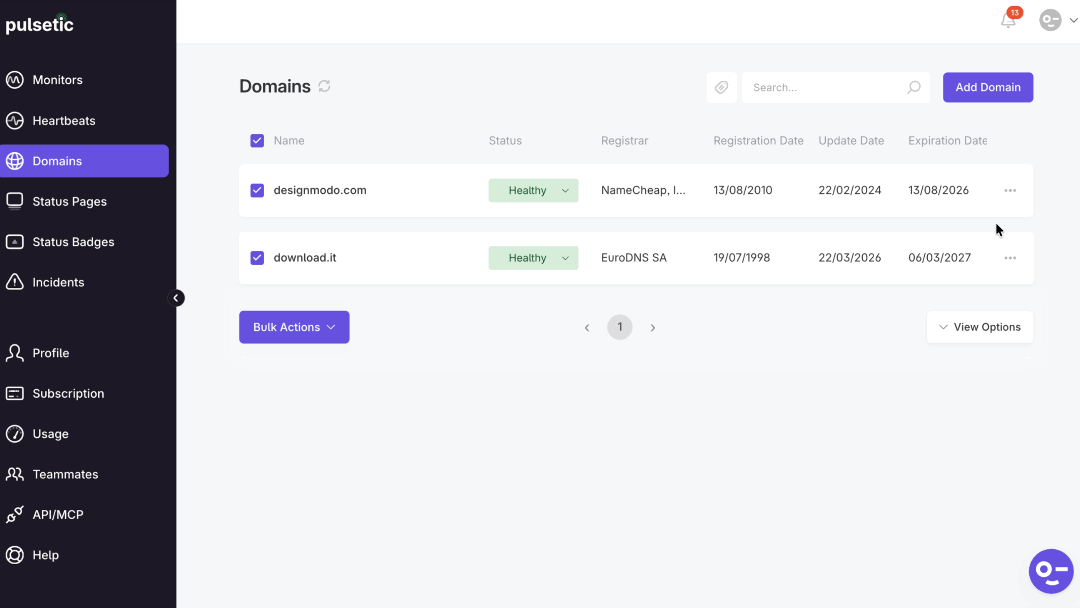
Task: Click the Expiration Date column header
Action: click(x=947, y=140)
